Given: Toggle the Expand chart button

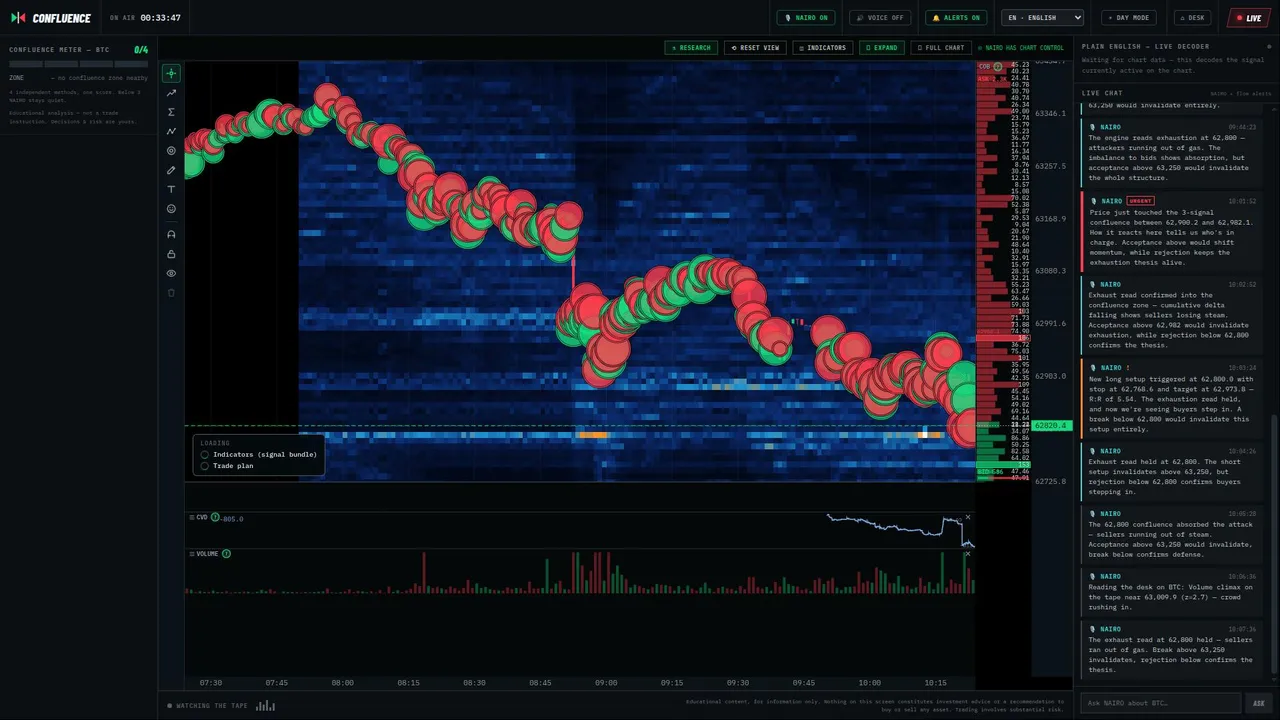Looking at the screenshot, I should pos(881,47).
